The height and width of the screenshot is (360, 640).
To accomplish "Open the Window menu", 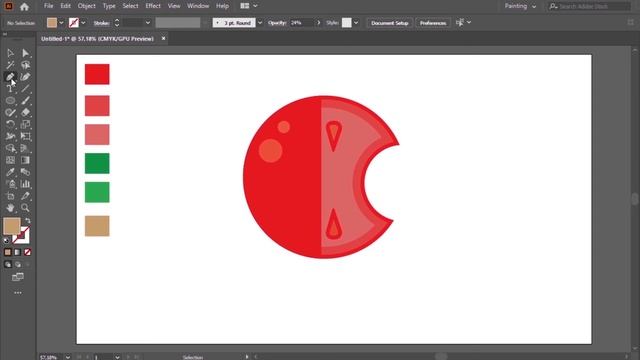I will click(198, 6).
